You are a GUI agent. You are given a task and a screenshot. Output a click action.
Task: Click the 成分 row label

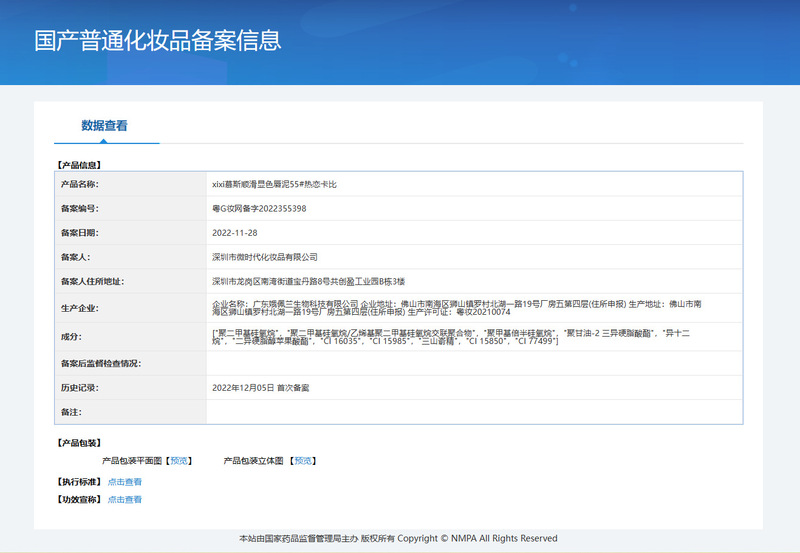[71, 337]
